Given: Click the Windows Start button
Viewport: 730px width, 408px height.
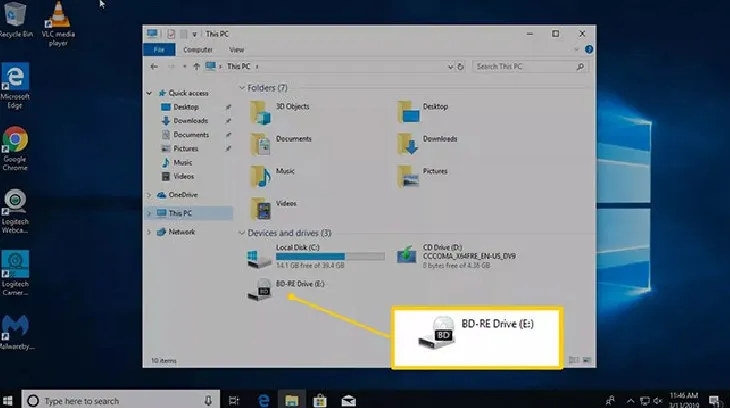Looking at the screenshot, I should (x=11, y=399).
